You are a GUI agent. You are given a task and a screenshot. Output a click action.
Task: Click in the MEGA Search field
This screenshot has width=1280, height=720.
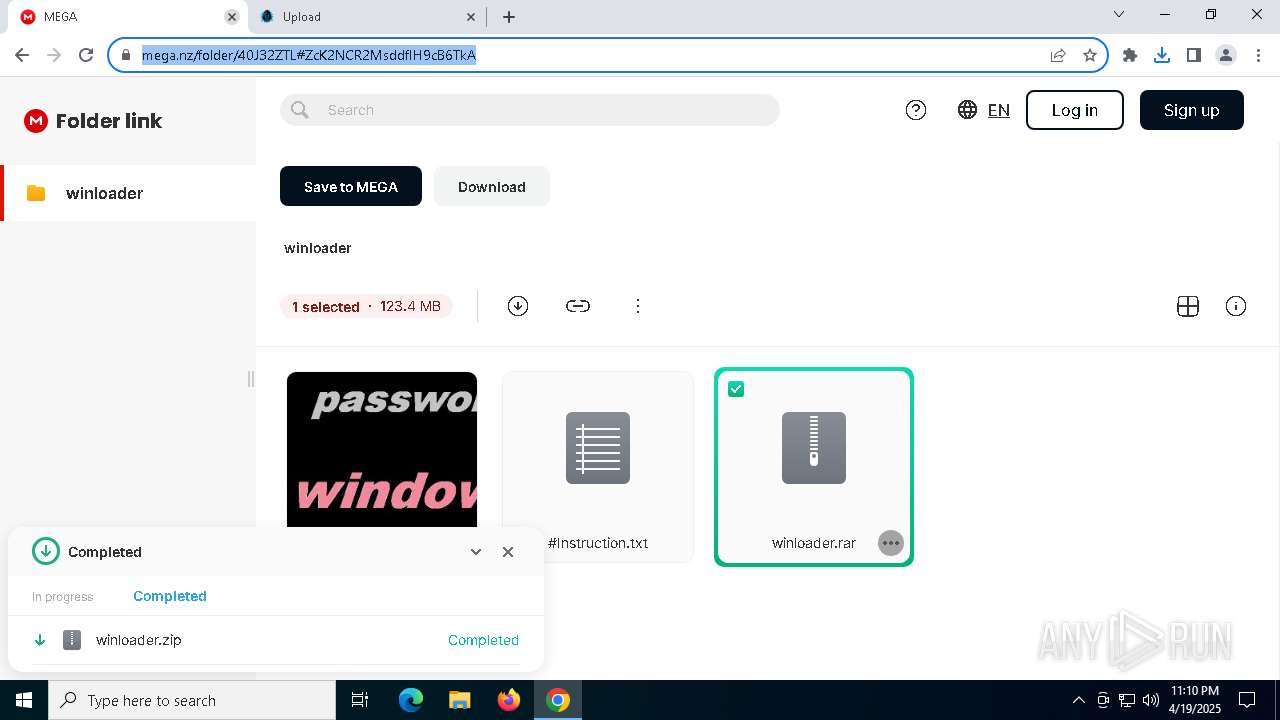(530, 110)
